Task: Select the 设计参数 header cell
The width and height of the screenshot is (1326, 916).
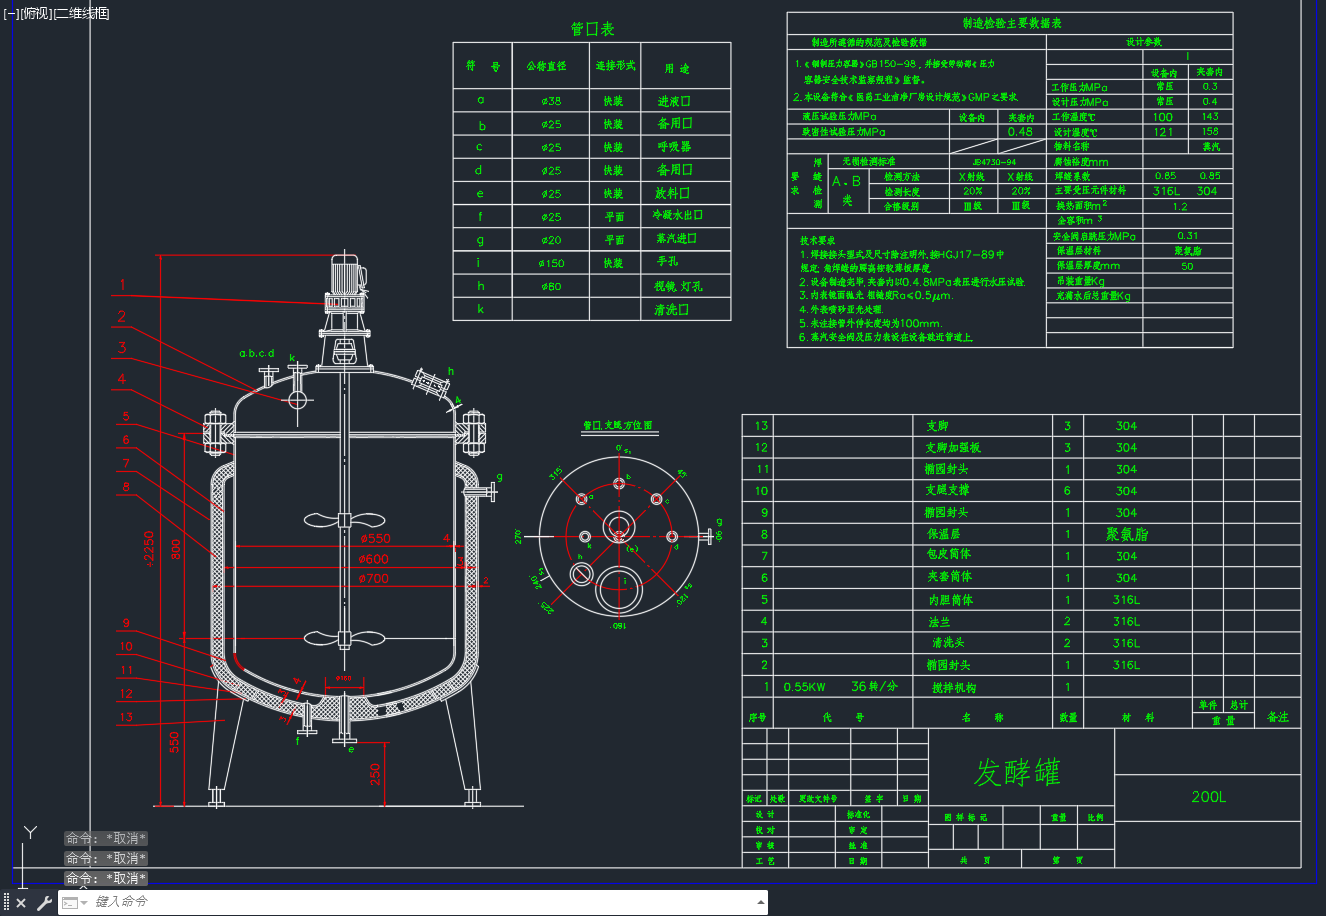Action: coord(1143,42)
